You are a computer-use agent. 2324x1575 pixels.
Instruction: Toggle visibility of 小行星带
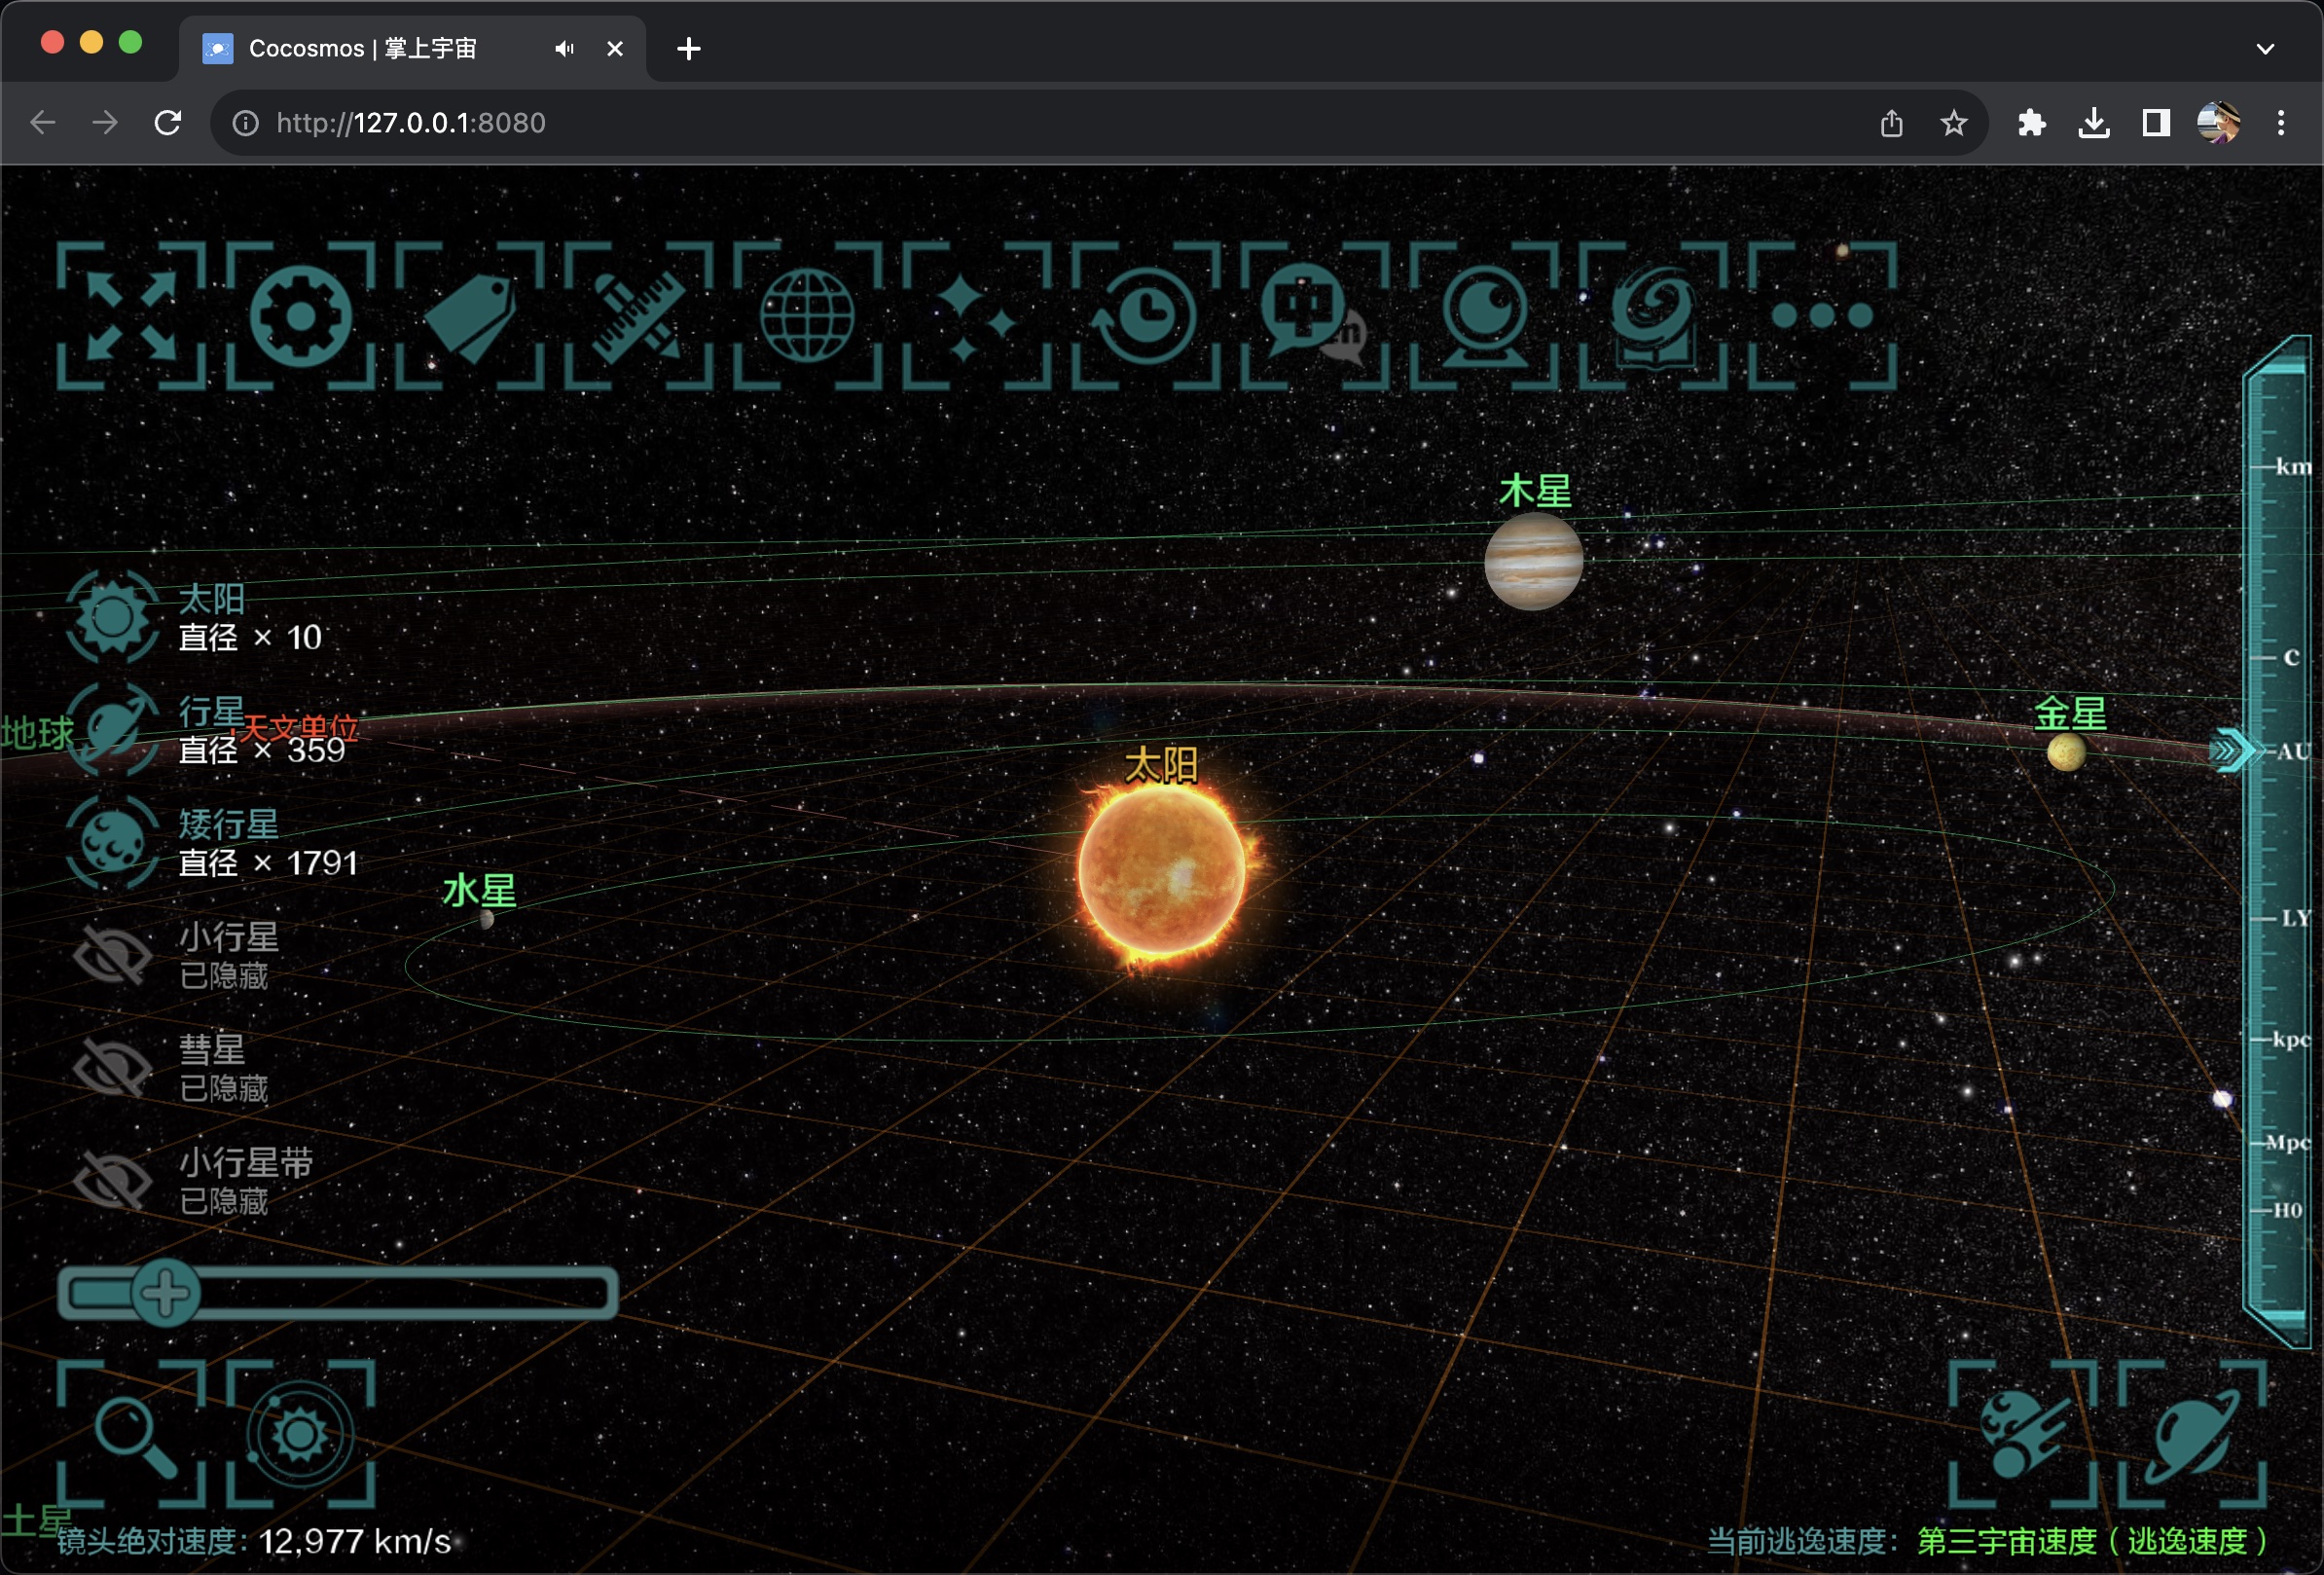point(112,1180)
